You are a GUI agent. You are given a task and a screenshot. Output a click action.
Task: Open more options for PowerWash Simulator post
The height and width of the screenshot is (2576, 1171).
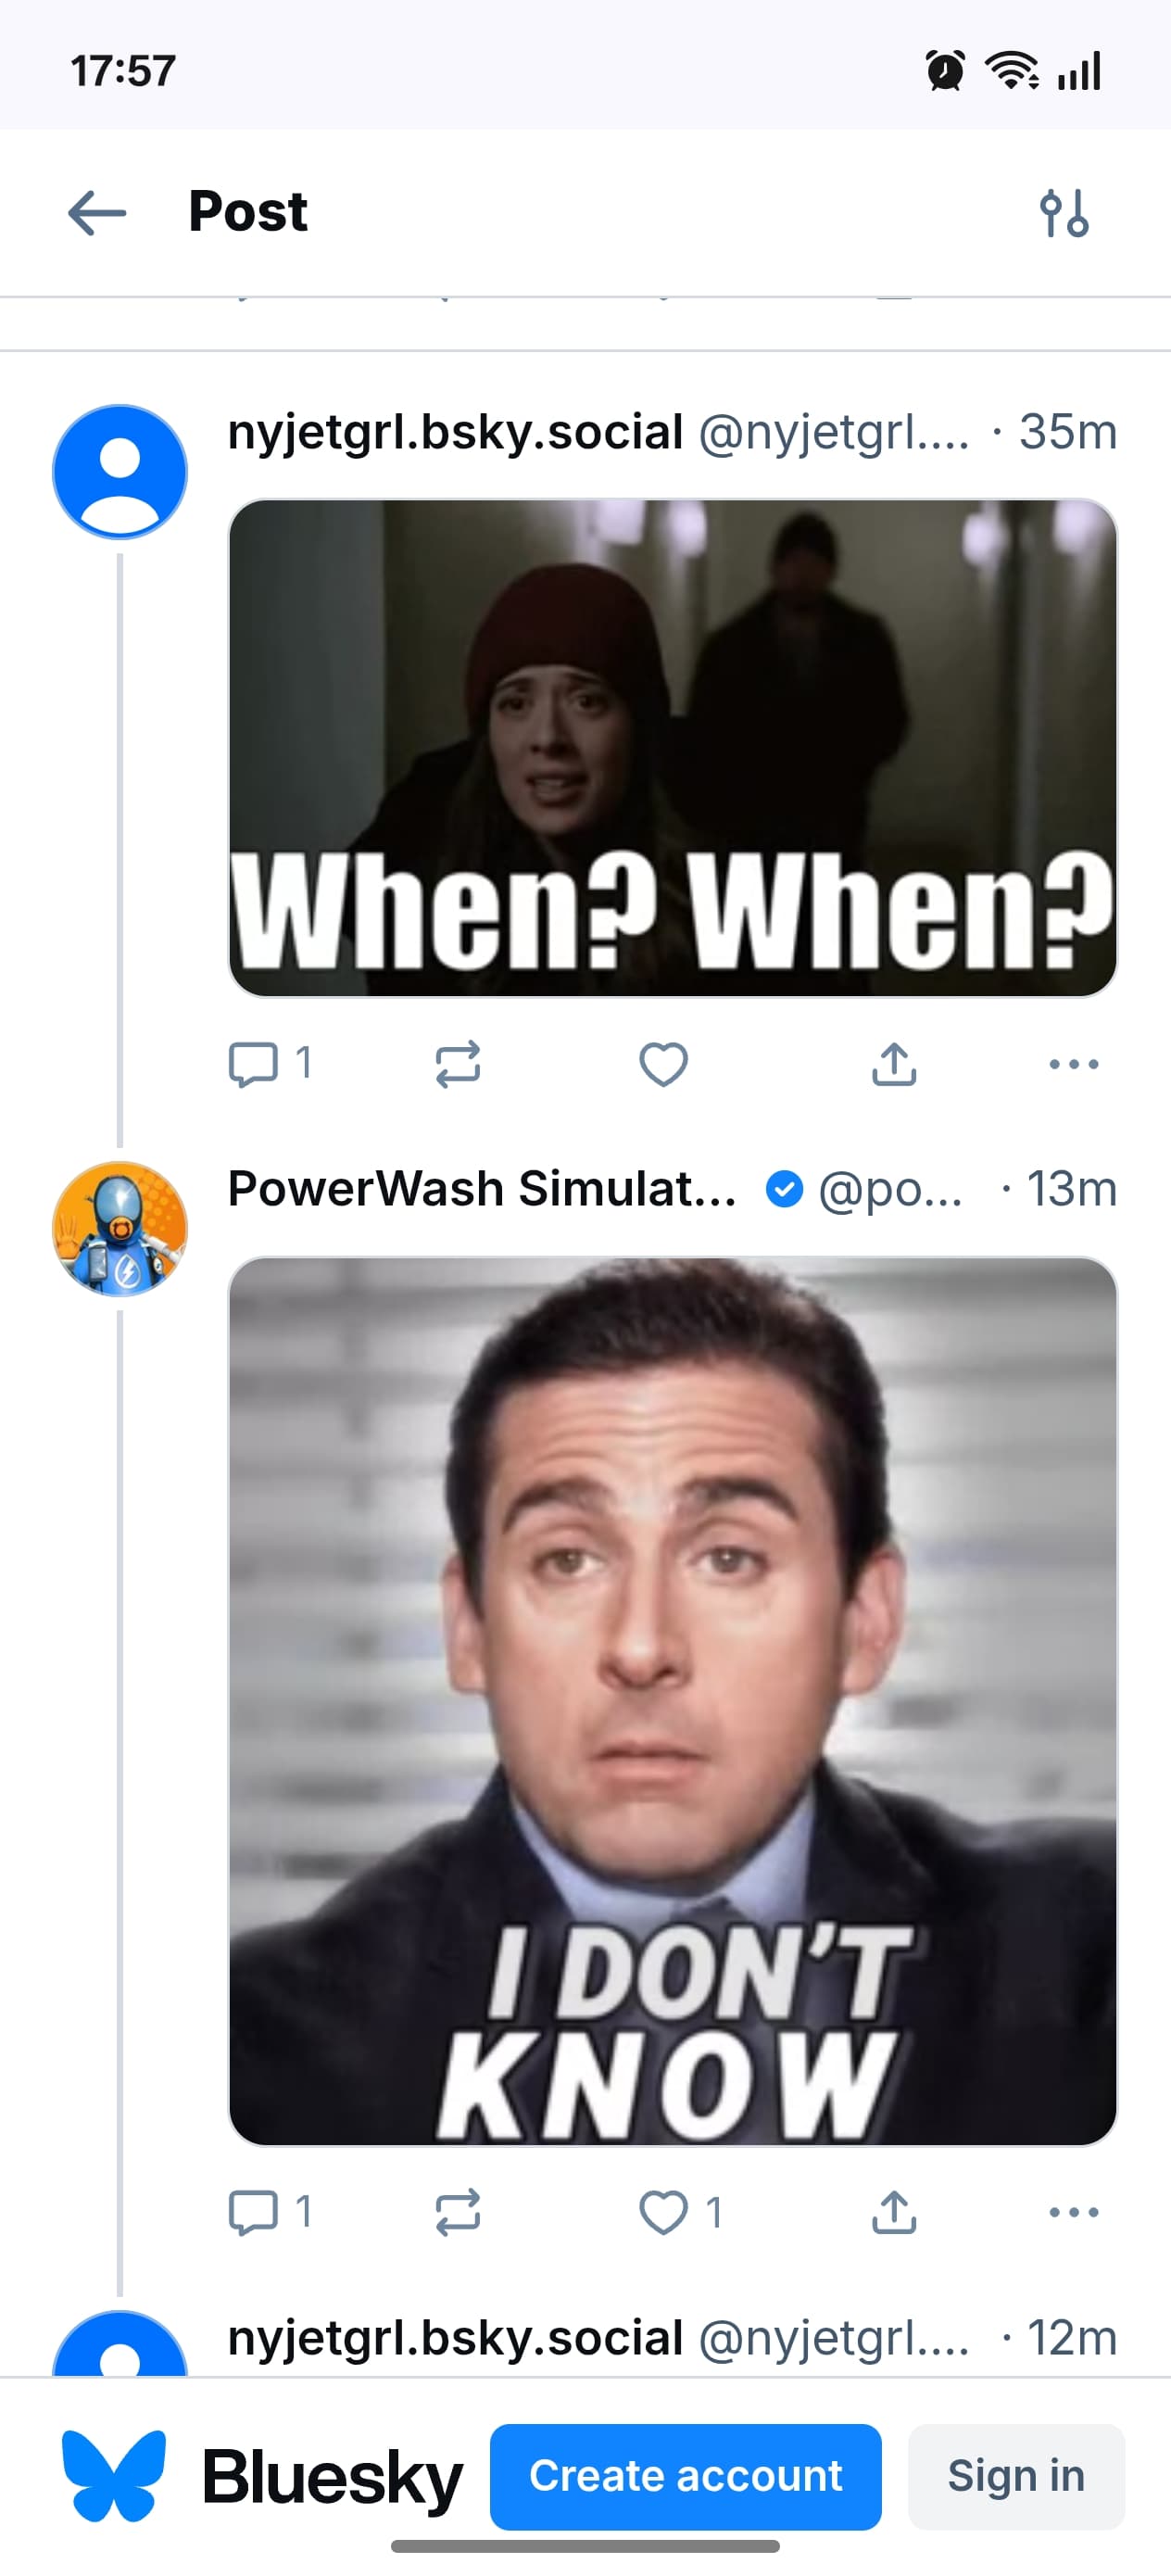(1074, 2211)
